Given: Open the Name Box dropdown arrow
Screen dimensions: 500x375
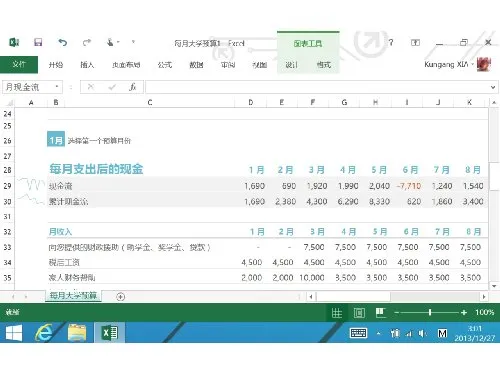Looking at the screenshot, I should (x=57, y=87).
